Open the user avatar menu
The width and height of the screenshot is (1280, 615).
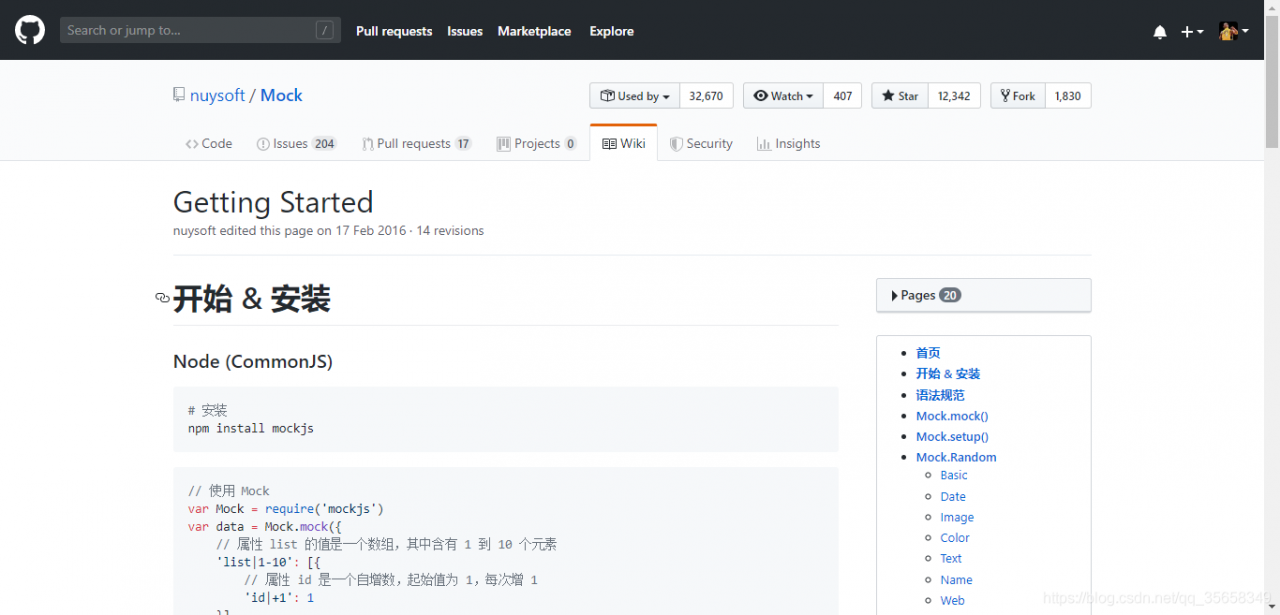(x=1234, y=31)
